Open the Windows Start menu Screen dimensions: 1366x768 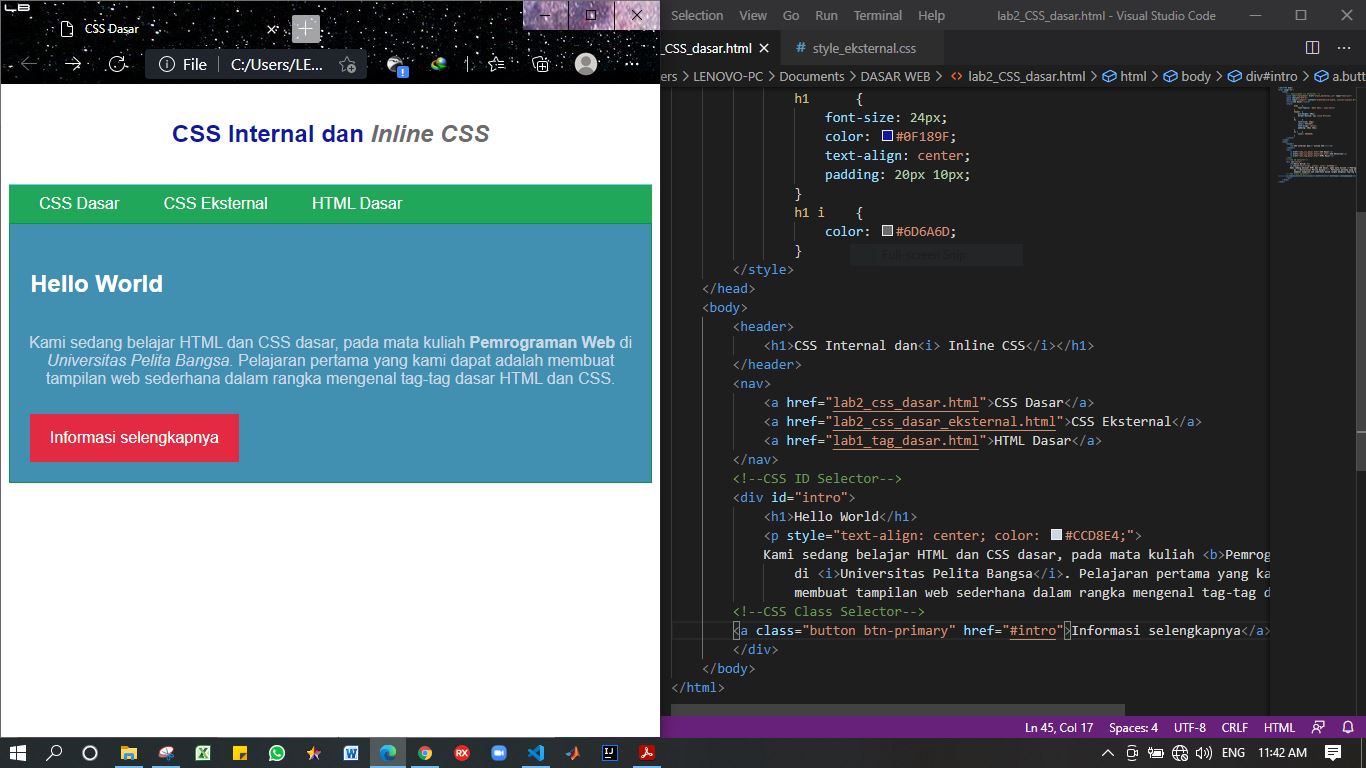(17, 752)
